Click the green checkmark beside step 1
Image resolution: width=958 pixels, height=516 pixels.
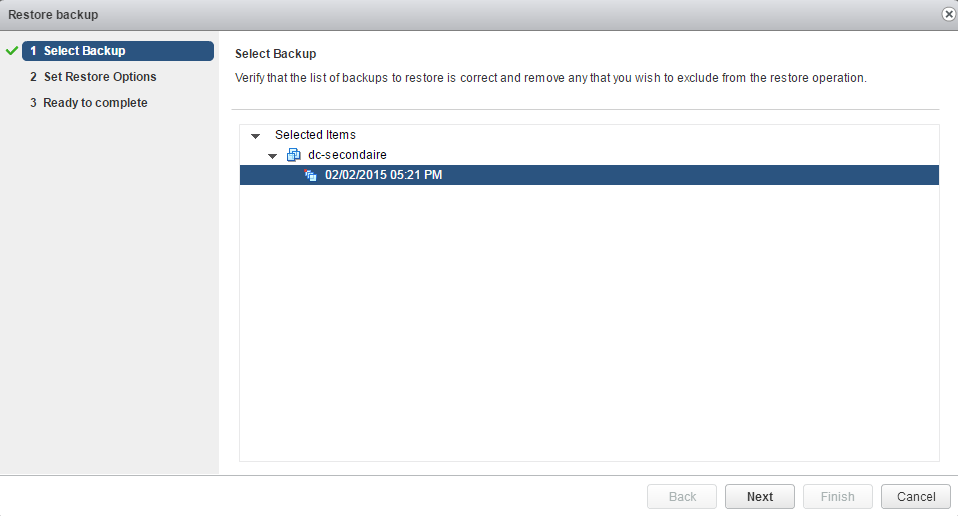click(x=12, y=51)
